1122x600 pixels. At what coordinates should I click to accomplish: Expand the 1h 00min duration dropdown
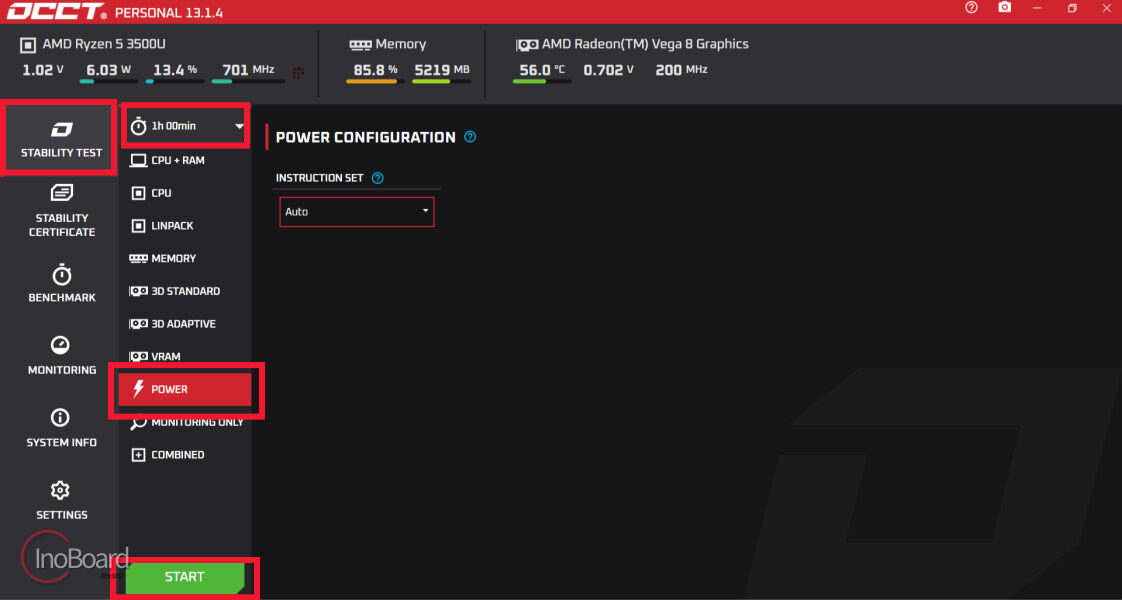186,126
